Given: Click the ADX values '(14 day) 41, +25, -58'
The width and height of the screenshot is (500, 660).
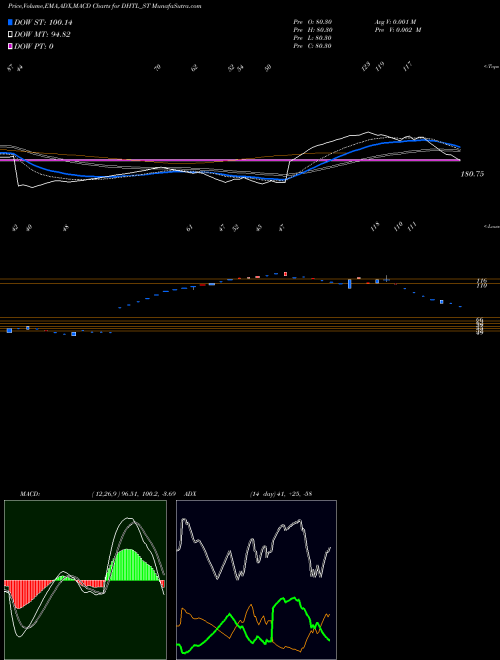Looking at the screenshot, I should (x=281, y=493).
